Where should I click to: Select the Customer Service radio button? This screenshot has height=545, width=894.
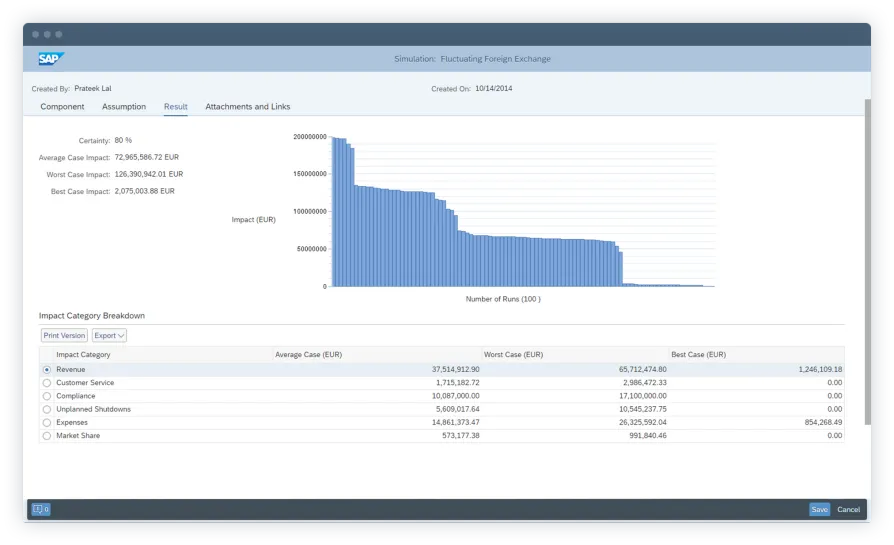(x=46, y=383)
